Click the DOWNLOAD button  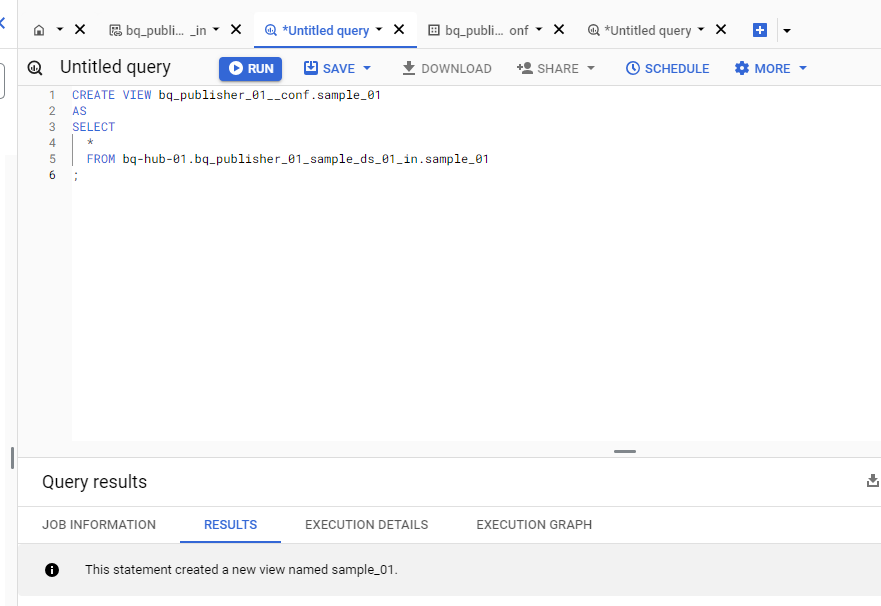point(447,69)
